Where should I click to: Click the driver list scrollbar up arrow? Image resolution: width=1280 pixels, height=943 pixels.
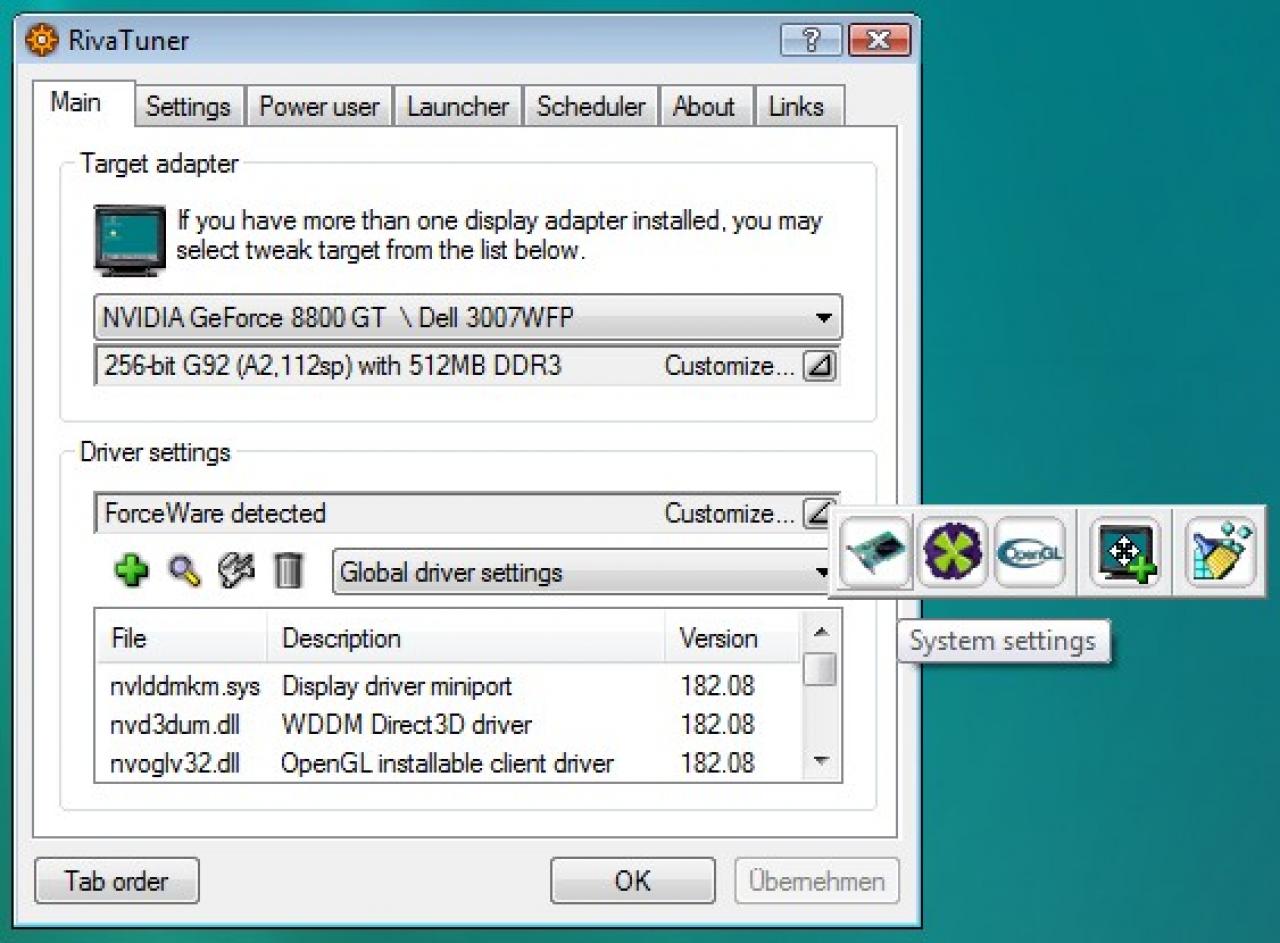point(821,632)
